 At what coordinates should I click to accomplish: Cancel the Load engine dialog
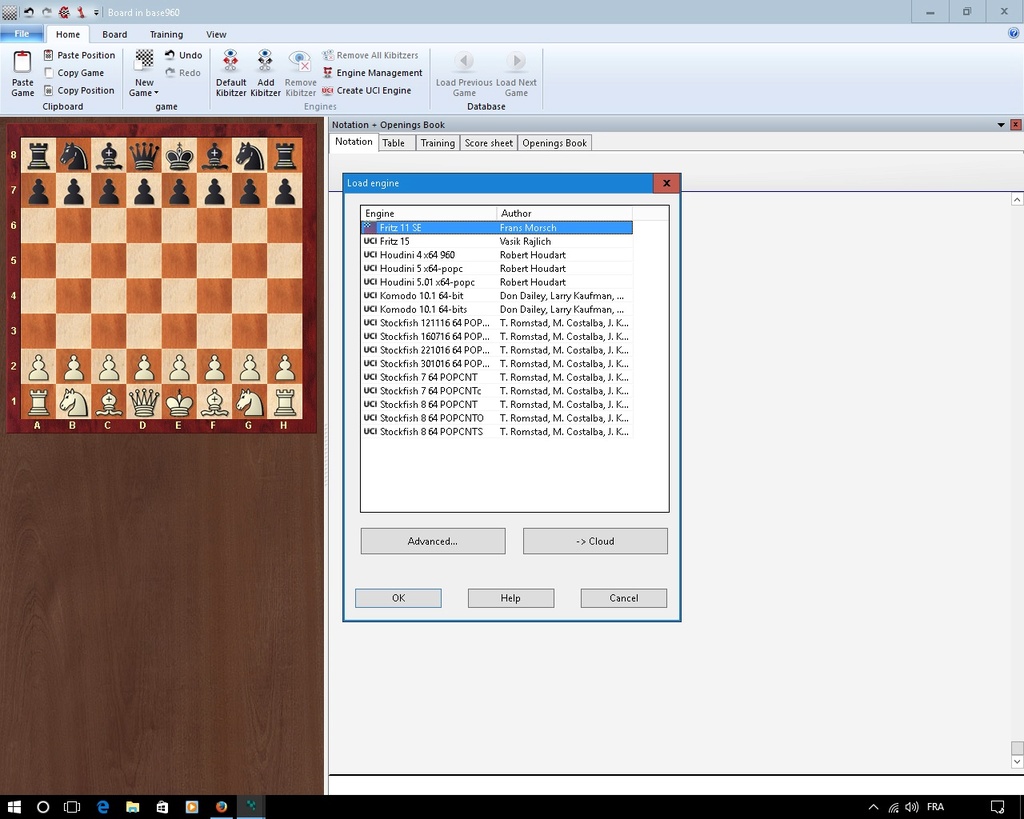coord(624,598)
